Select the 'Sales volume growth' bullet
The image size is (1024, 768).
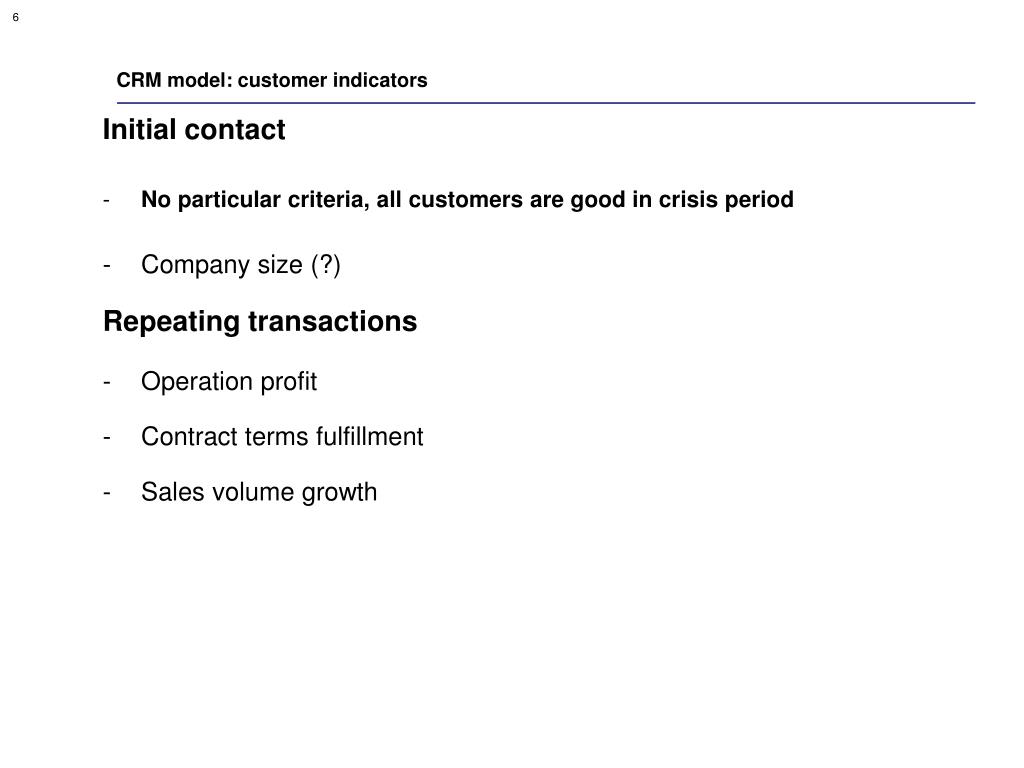pos(259,492)
